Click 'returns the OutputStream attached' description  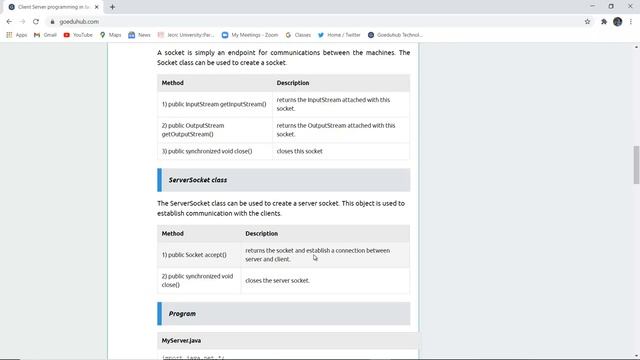[x=341, y=130]
